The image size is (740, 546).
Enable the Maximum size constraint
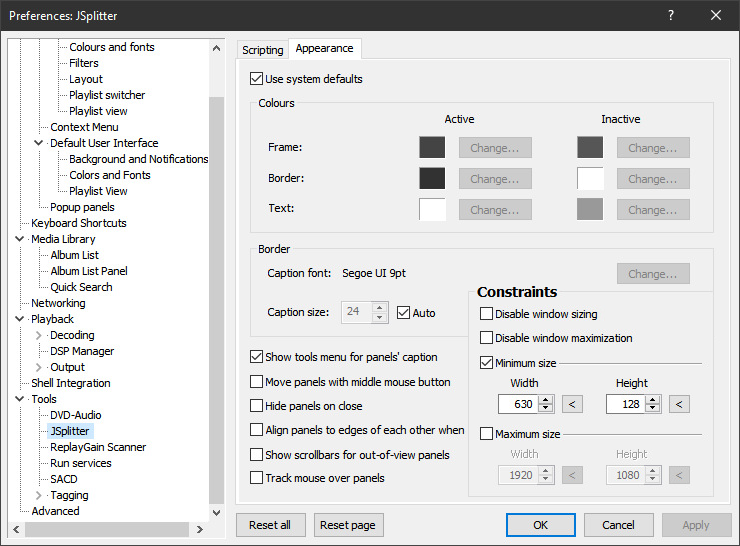(487, 434)
